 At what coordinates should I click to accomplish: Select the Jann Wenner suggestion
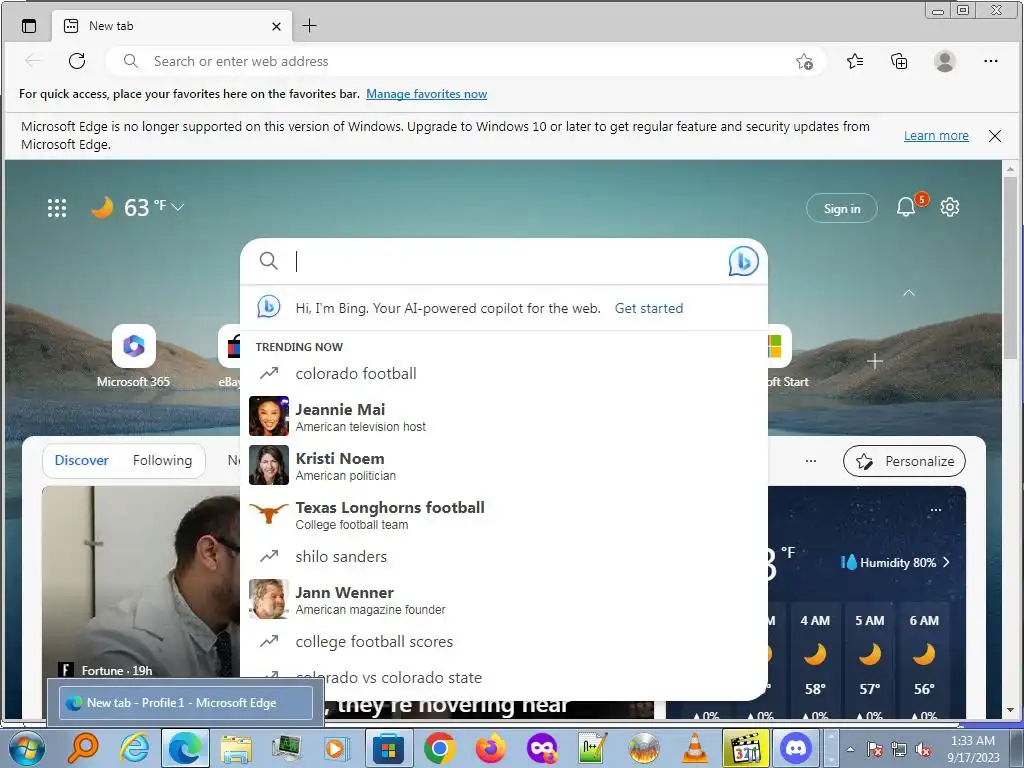[504, 599]
